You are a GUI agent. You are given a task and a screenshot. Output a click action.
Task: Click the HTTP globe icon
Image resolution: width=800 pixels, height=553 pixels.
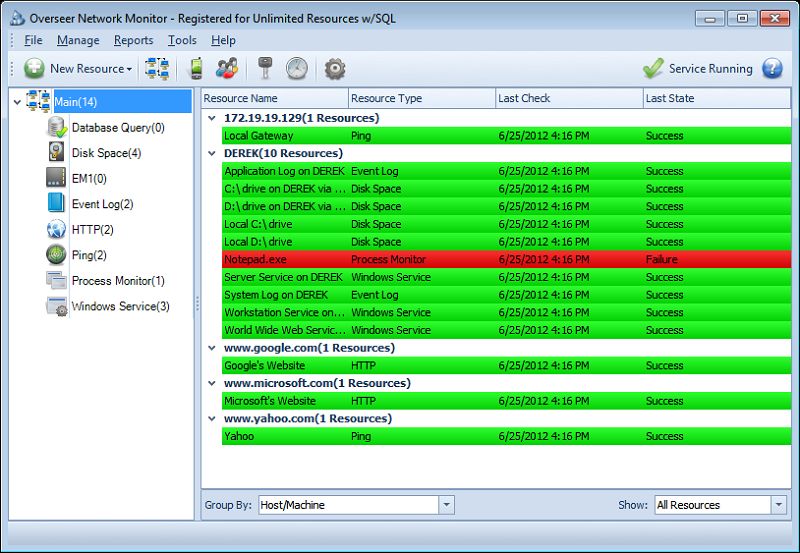[56, 229]
